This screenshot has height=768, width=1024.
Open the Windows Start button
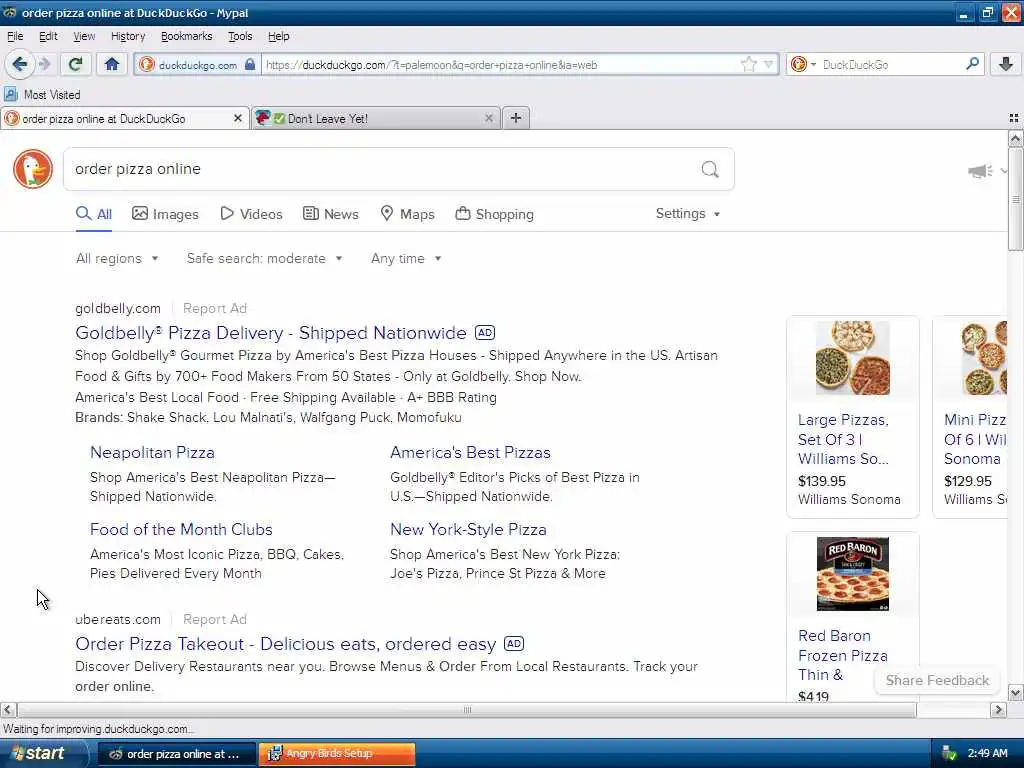(43, 754)
